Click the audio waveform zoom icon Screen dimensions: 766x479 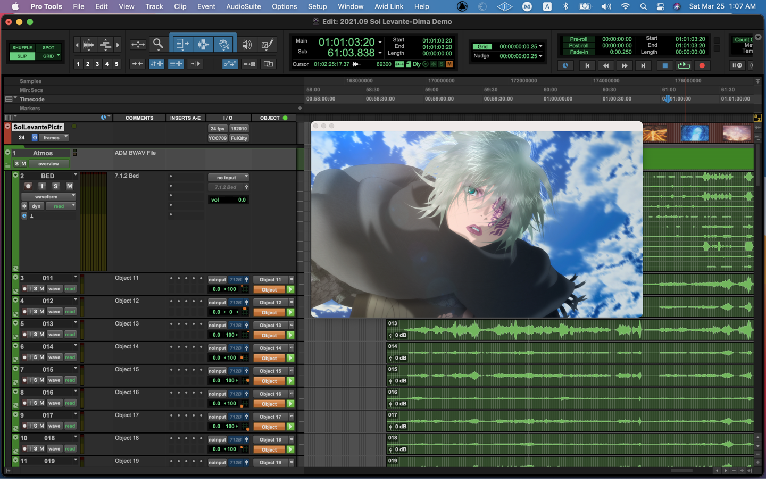click(x=88, y=45)
